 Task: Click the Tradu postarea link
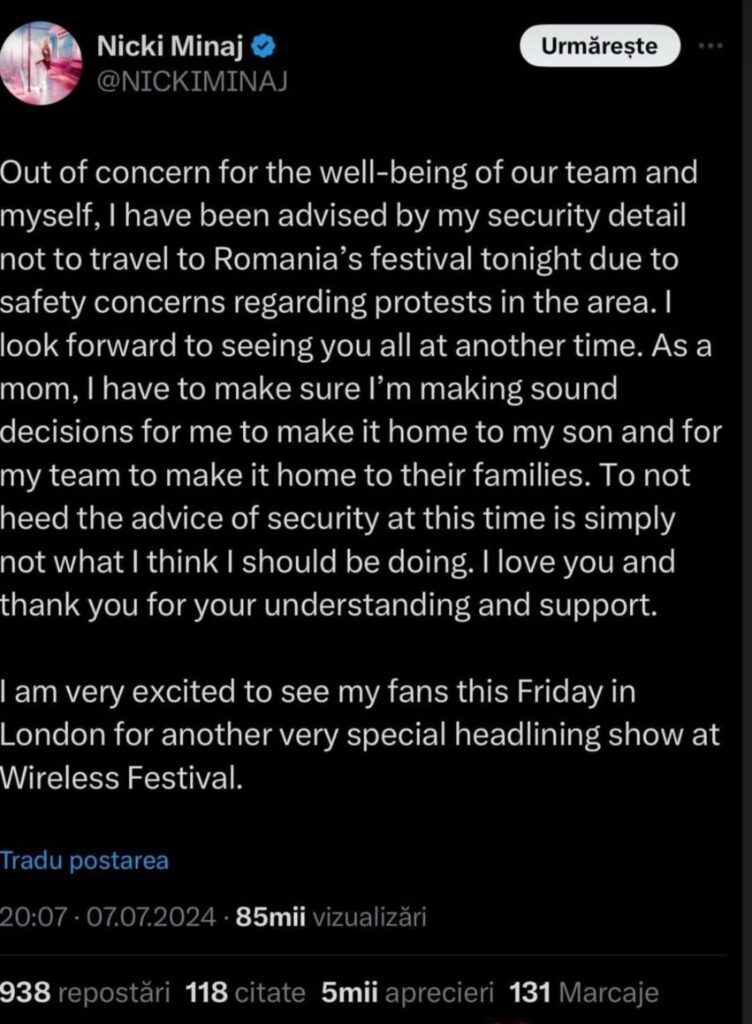click(x=85, y=860)
